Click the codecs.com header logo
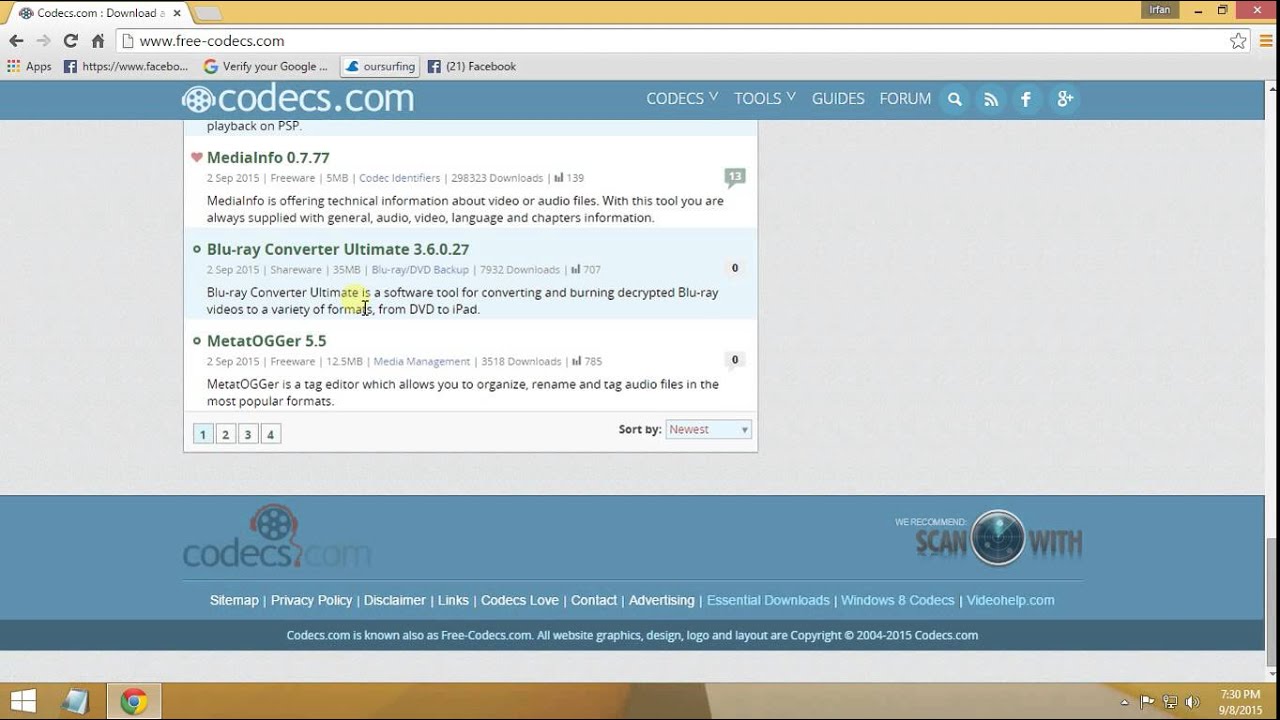 click(x=297, y=98)
